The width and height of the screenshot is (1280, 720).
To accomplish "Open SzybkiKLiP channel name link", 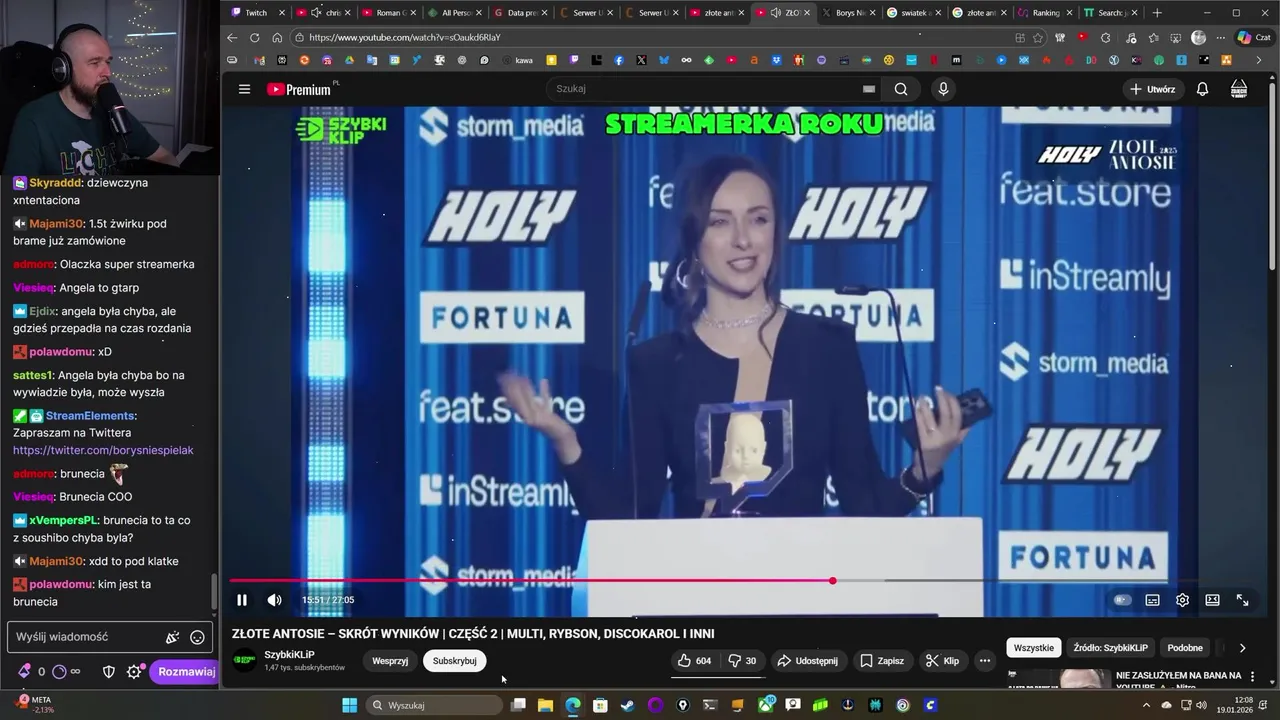I will tap(289, 655).
